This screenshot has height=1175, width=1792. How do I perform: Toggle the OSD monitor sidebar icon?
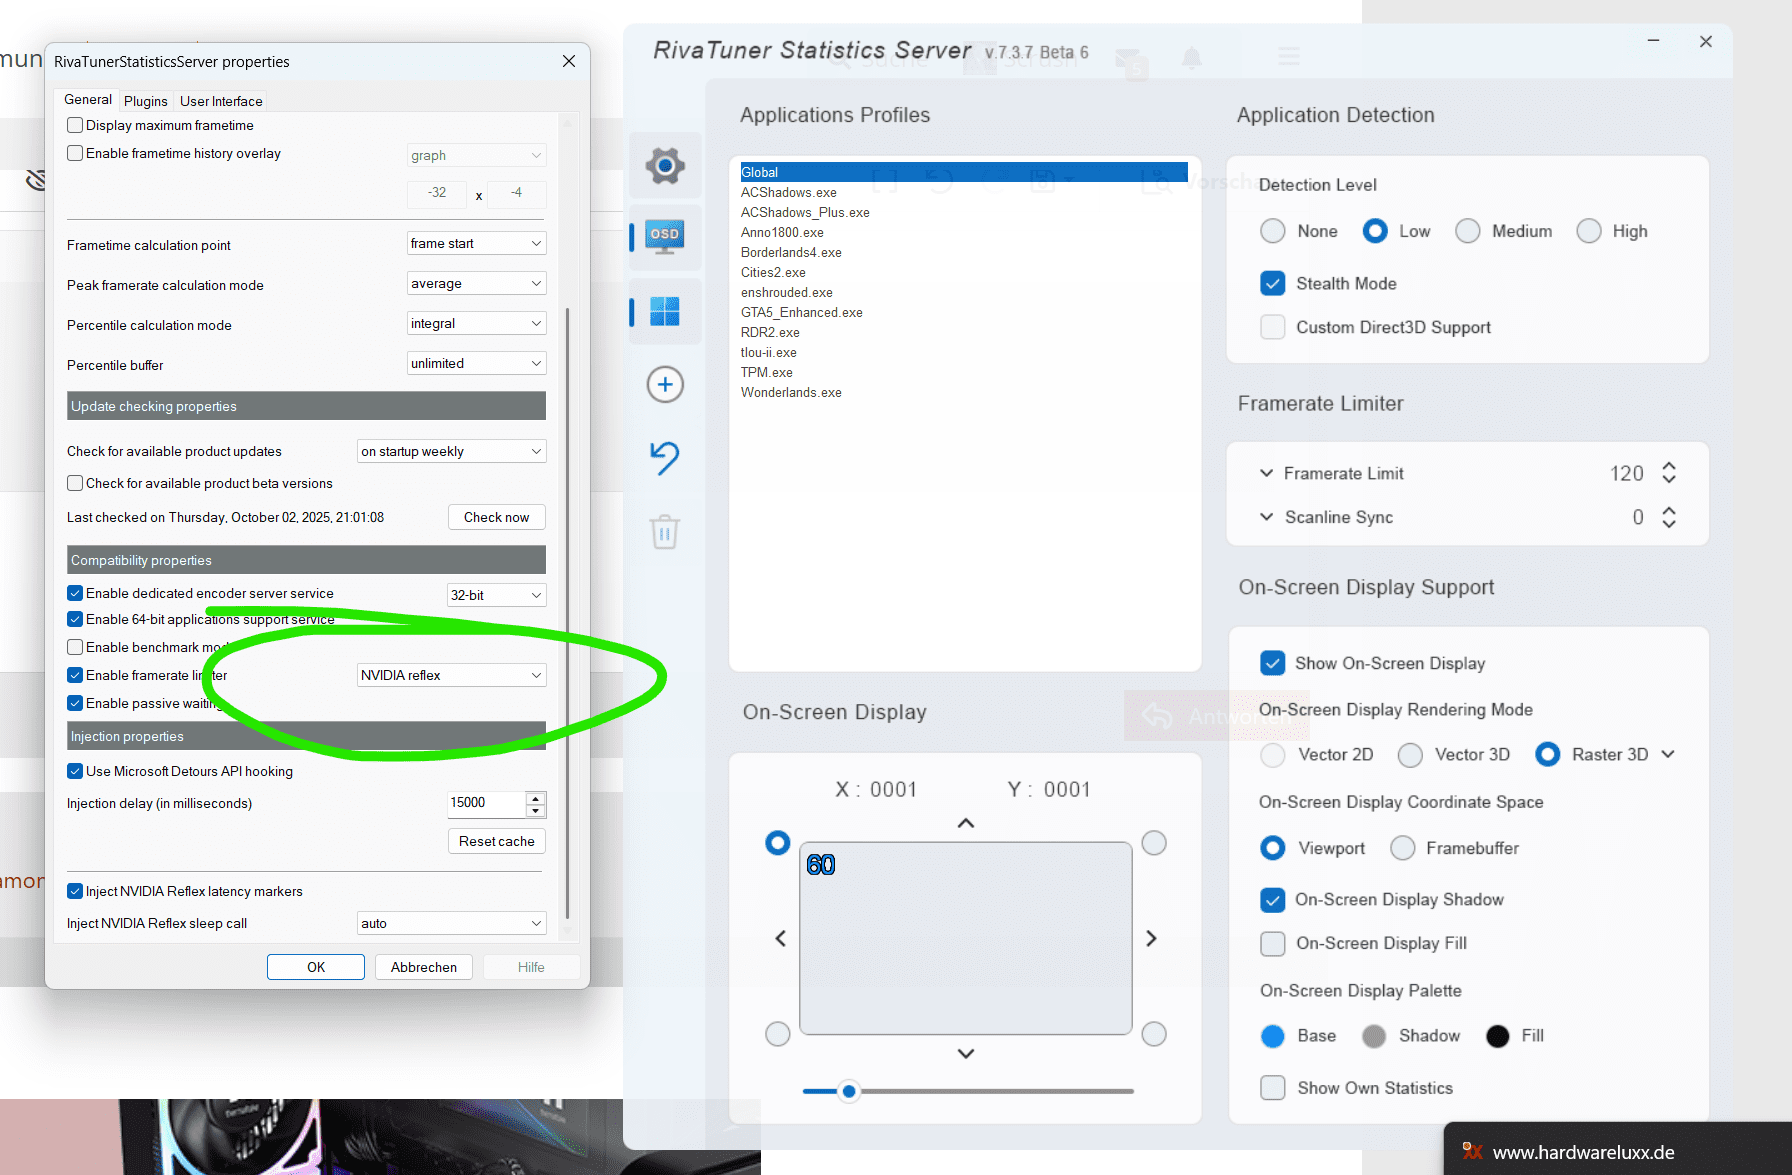tap(665, 237)
